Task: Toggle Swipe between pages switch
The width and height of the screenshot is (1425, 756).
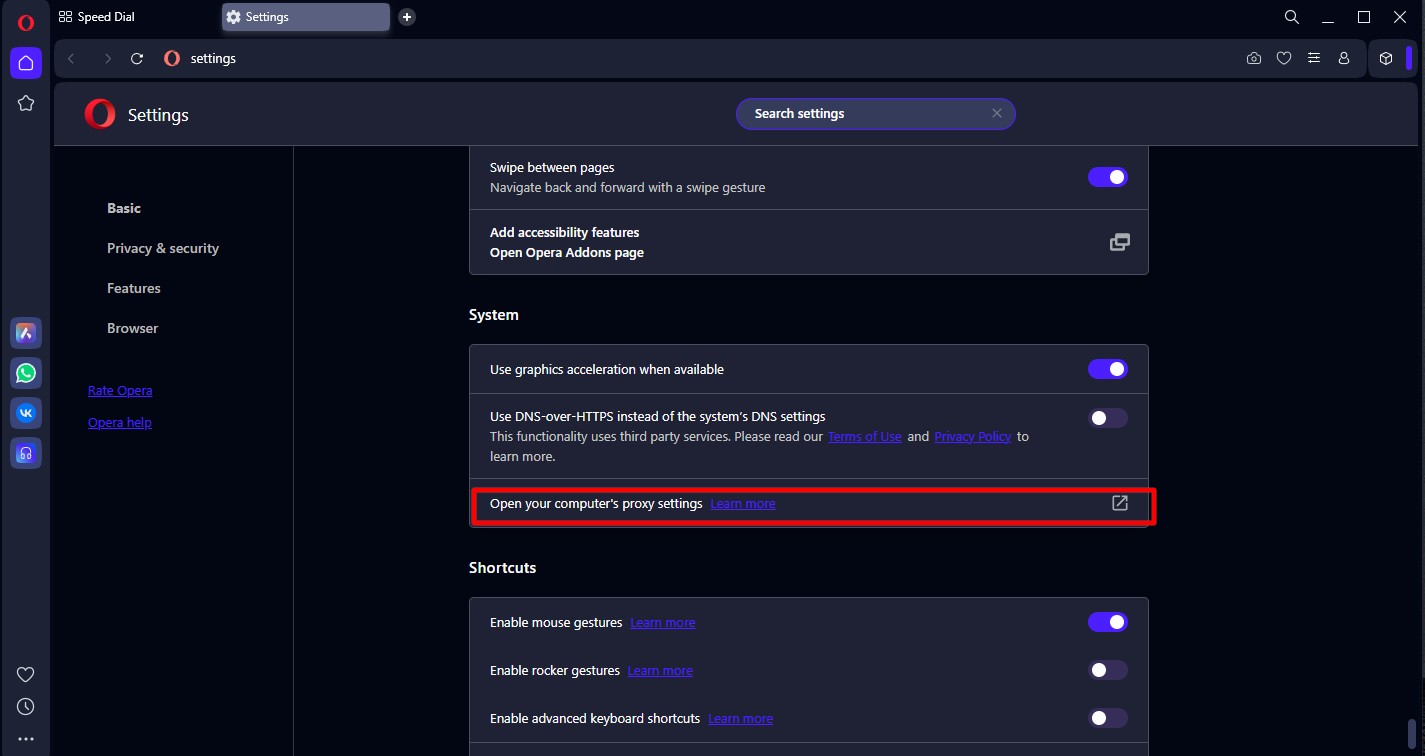Action: [x=1107, y=177]
